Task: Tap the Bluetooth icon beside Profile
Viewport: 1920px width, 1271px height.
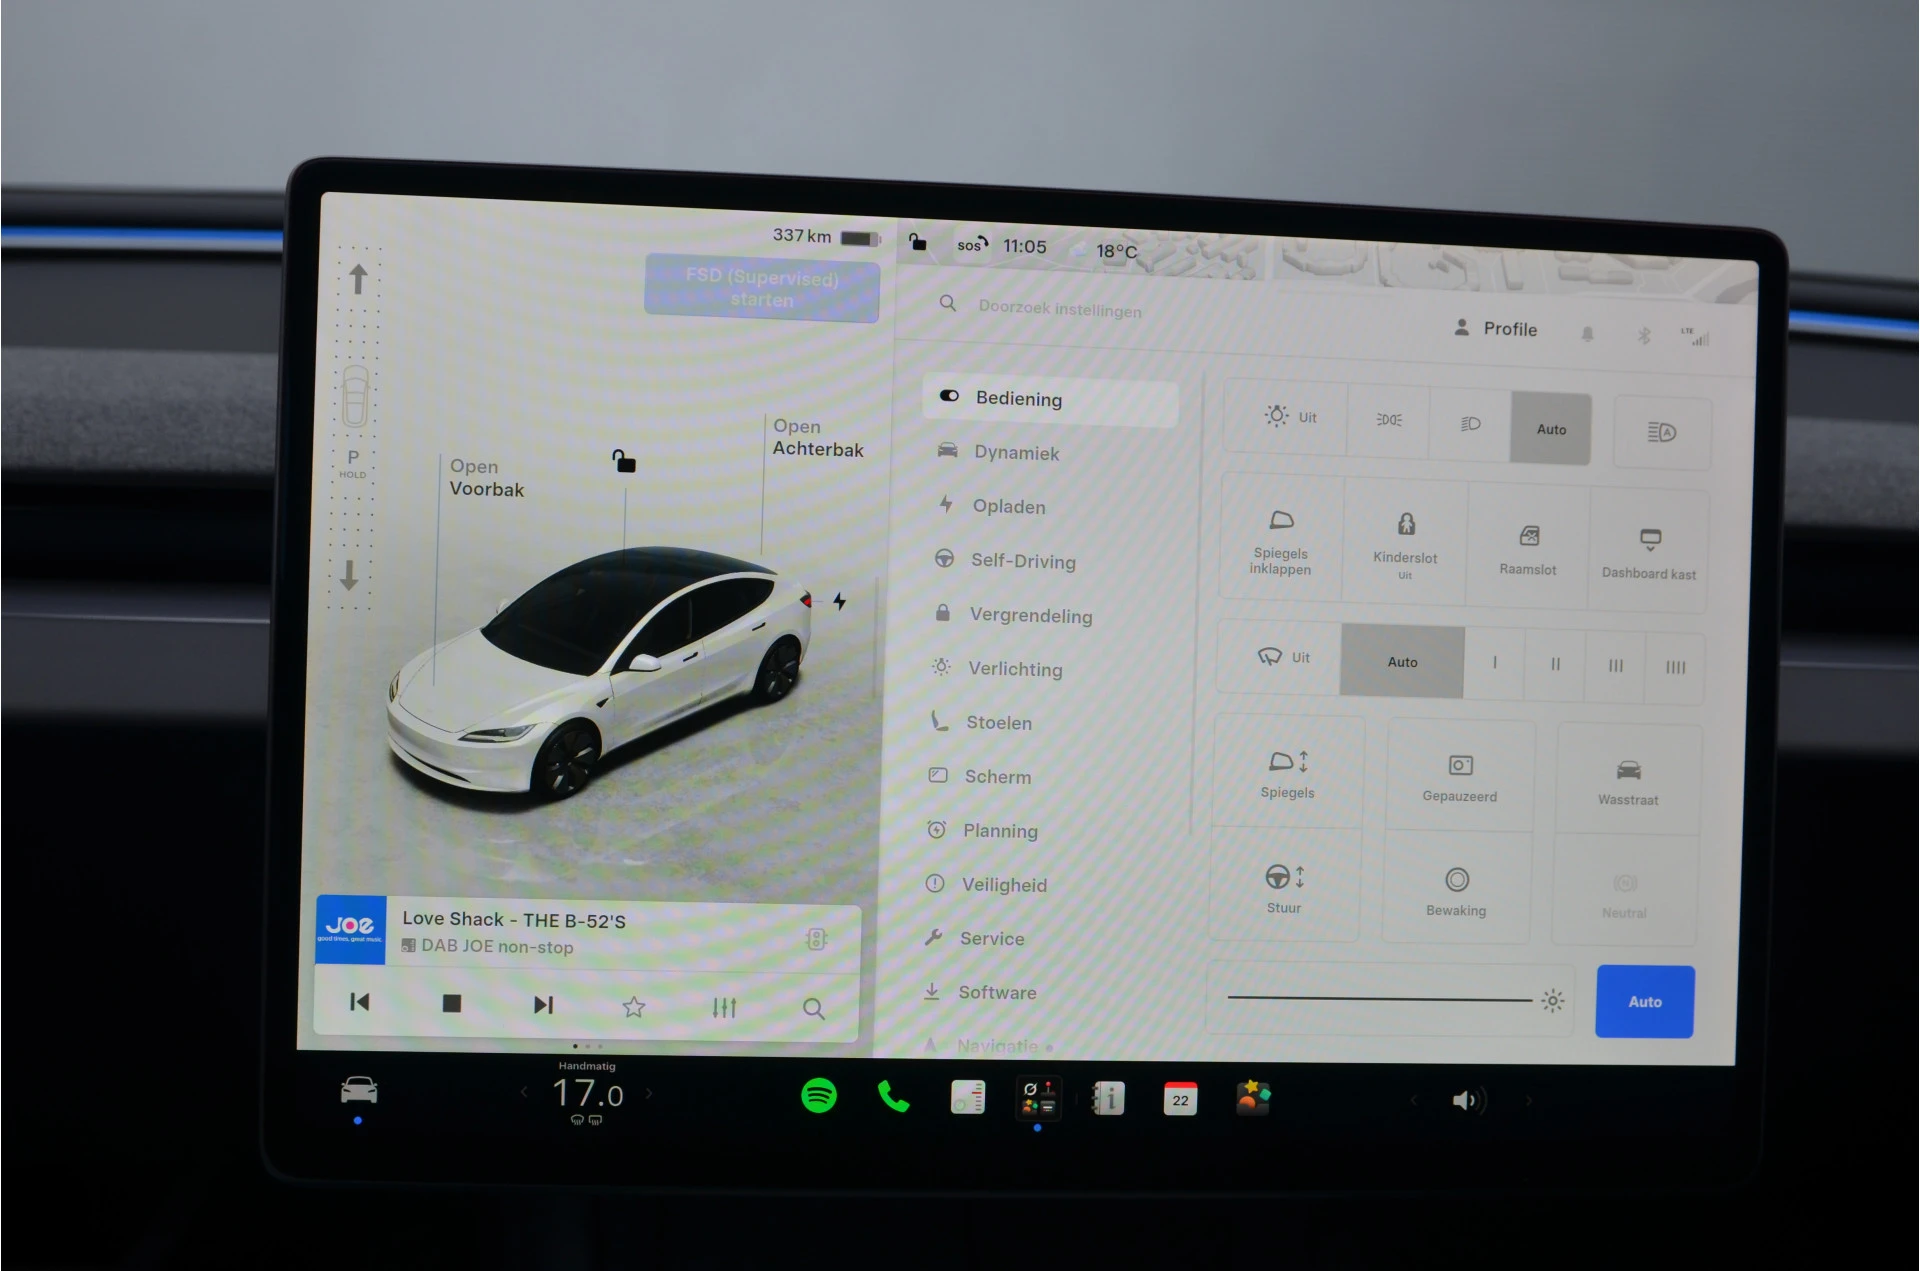Action: 1643,335
